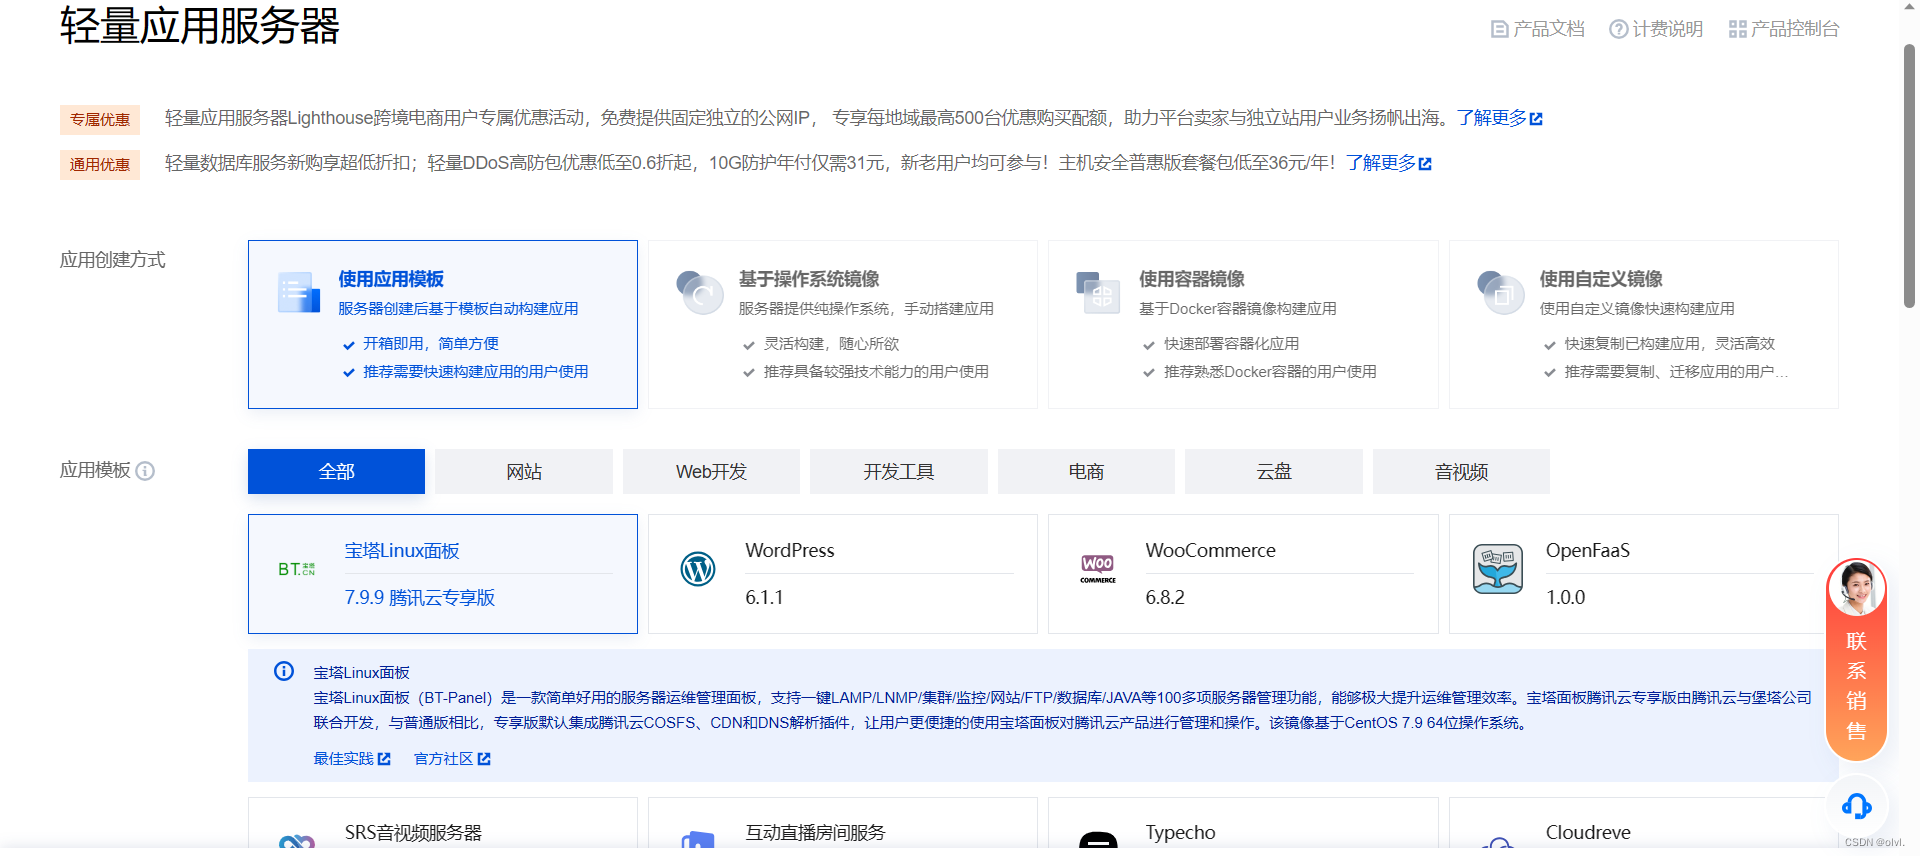Select the 宝塔Linux面板 template card
The image size is (1920, 856).
[x=443, y=574]
